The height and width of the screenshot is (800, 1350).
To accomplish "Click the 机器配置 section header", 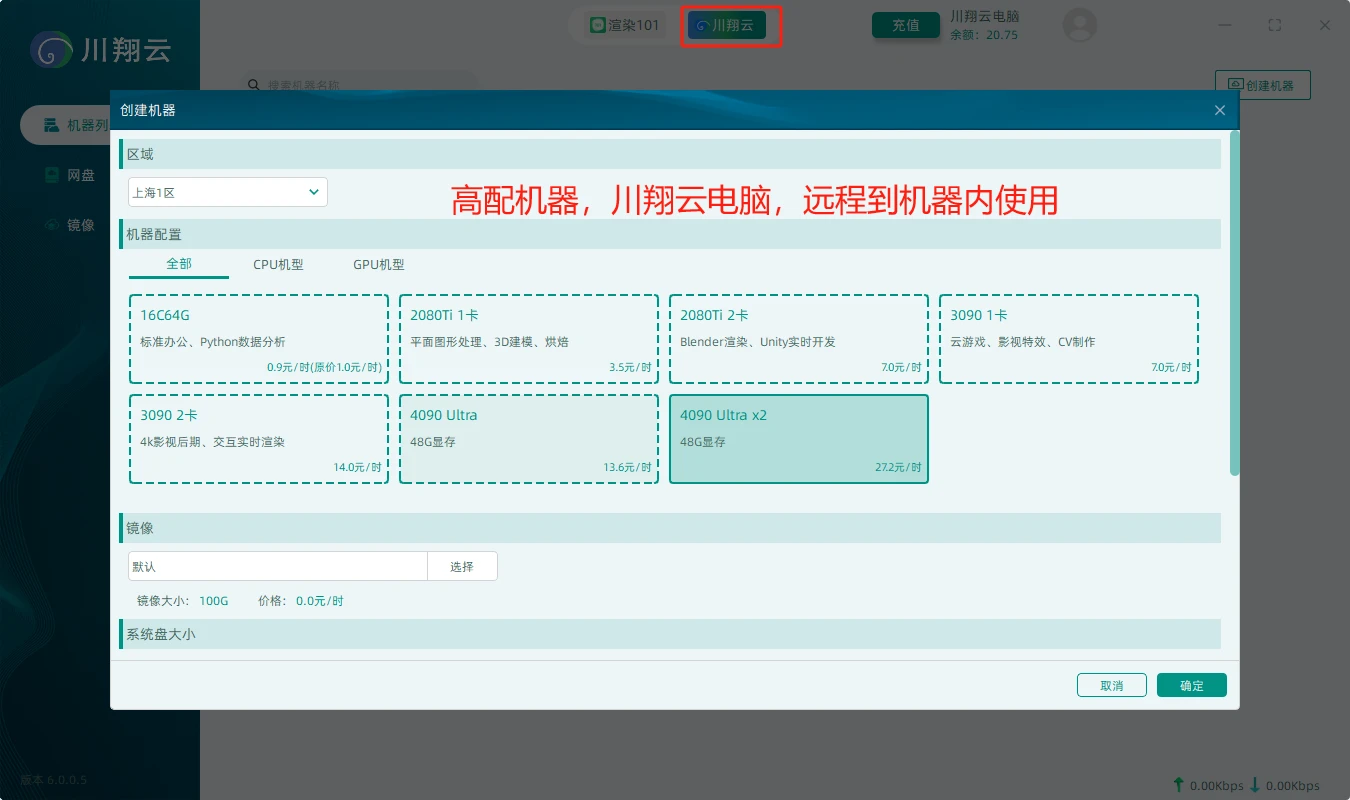I will tap(670, 234).
